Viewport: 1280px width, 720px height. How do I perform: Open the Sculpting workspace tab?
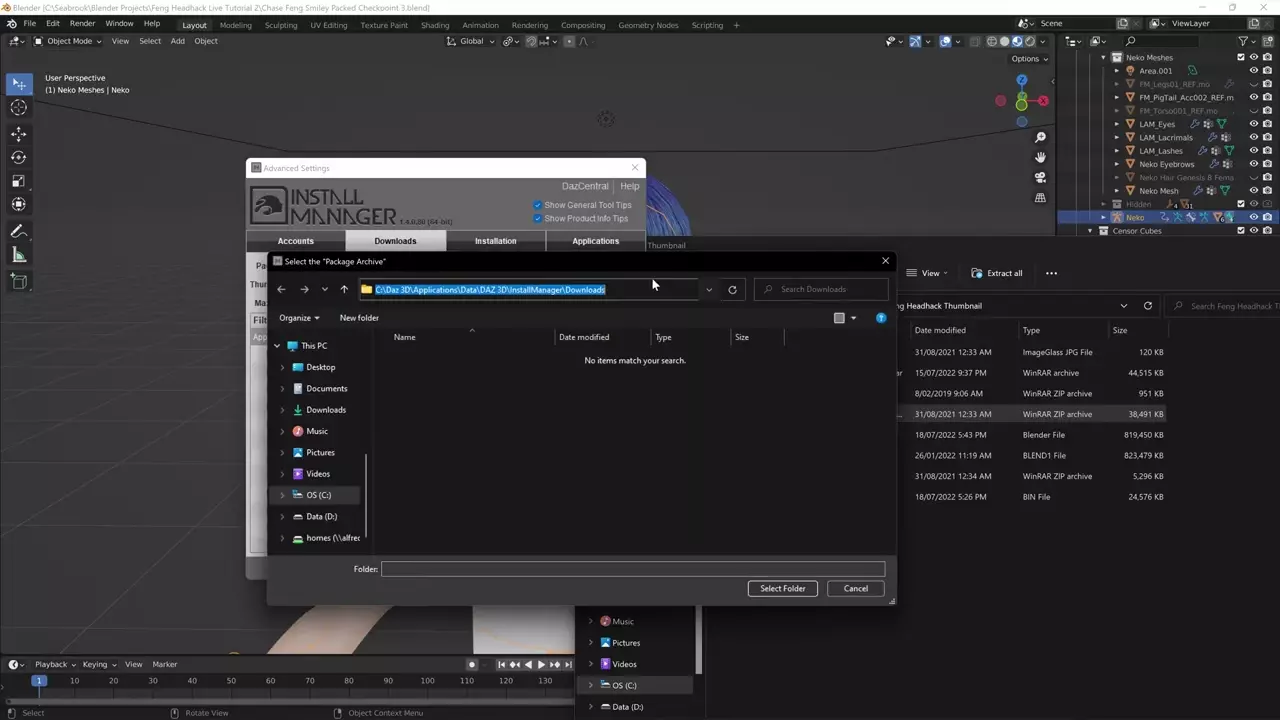point(280,25)
